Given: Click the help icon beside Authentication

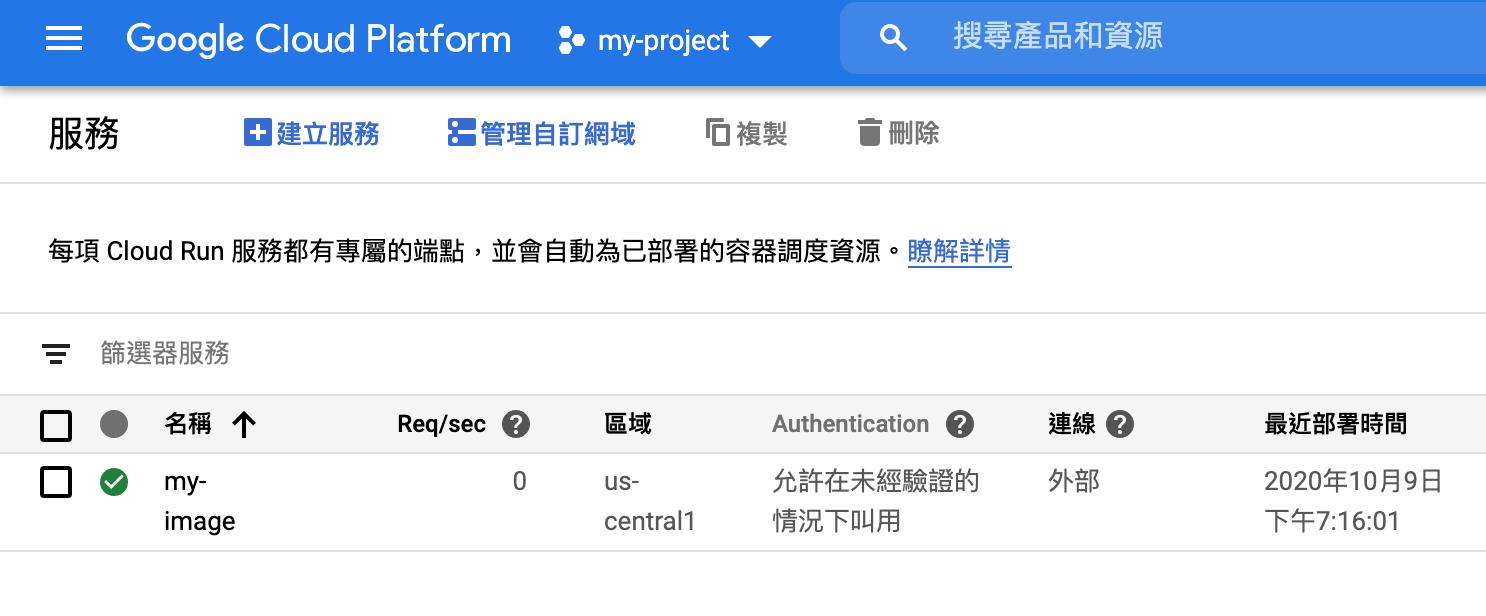Looking at the screenshot, I should [x=960, y=425].
